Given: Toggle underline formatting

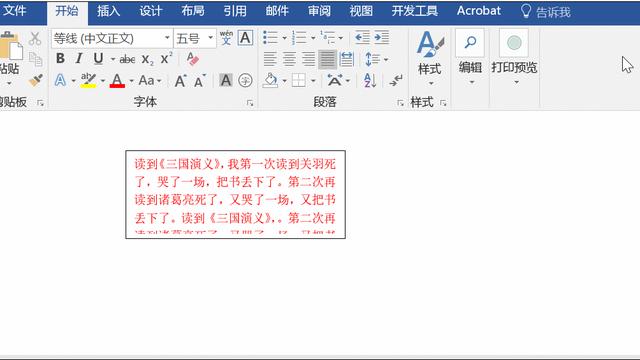Looking at the screenshot, I should [x=98, y=59].
